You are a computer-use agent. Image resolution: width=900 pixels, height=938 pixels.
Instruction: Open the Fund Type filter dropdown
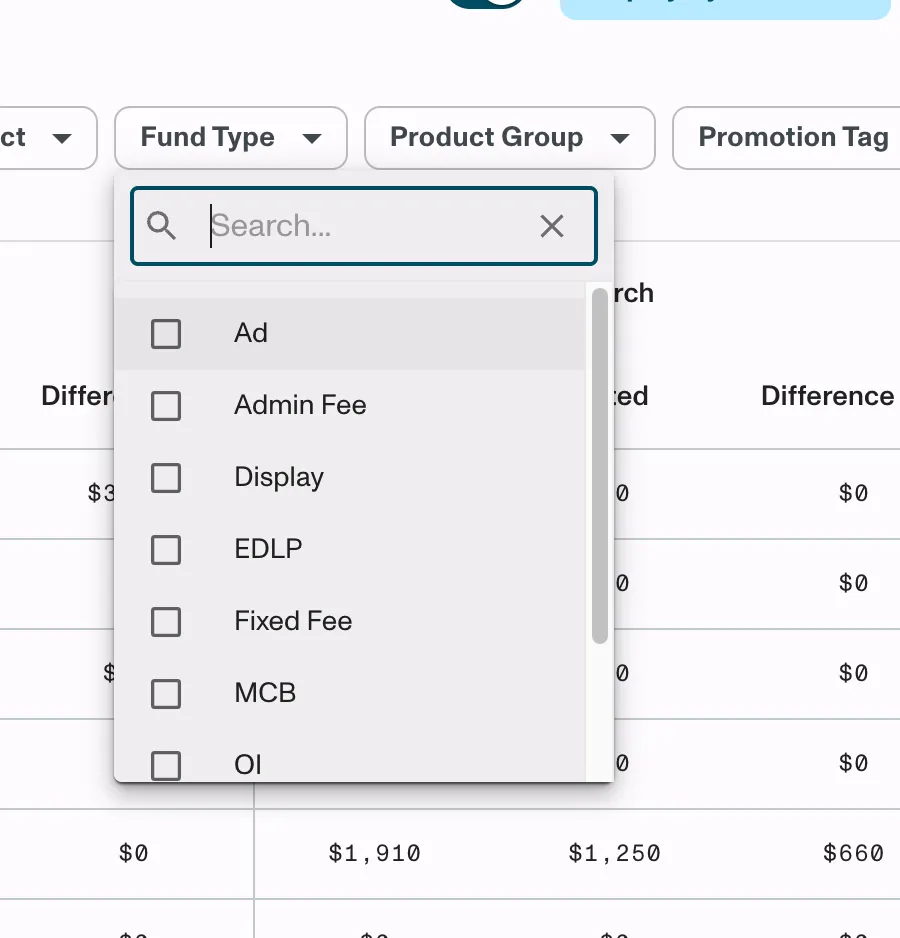[231, 138]
